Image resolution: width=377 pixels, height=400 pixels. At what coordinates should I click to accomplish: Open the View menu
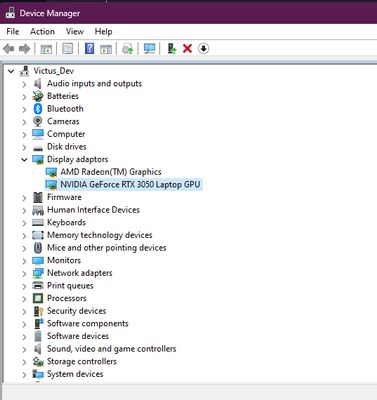[x=75, y=32]
